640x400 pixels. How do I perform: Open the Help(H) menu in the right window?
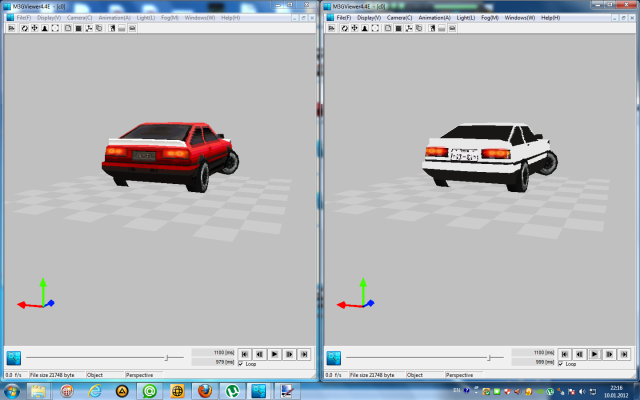click(550, 18)
